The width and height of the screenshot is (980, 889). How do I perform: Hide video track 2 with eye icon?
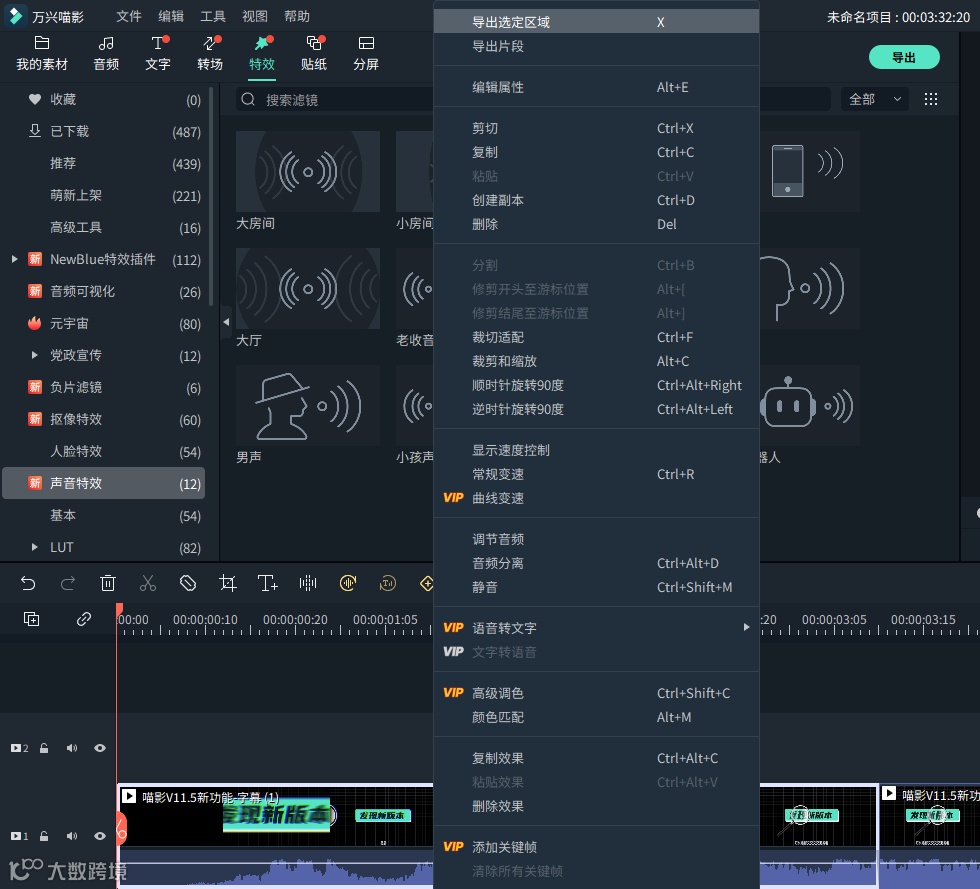click(x=100, y=748)
